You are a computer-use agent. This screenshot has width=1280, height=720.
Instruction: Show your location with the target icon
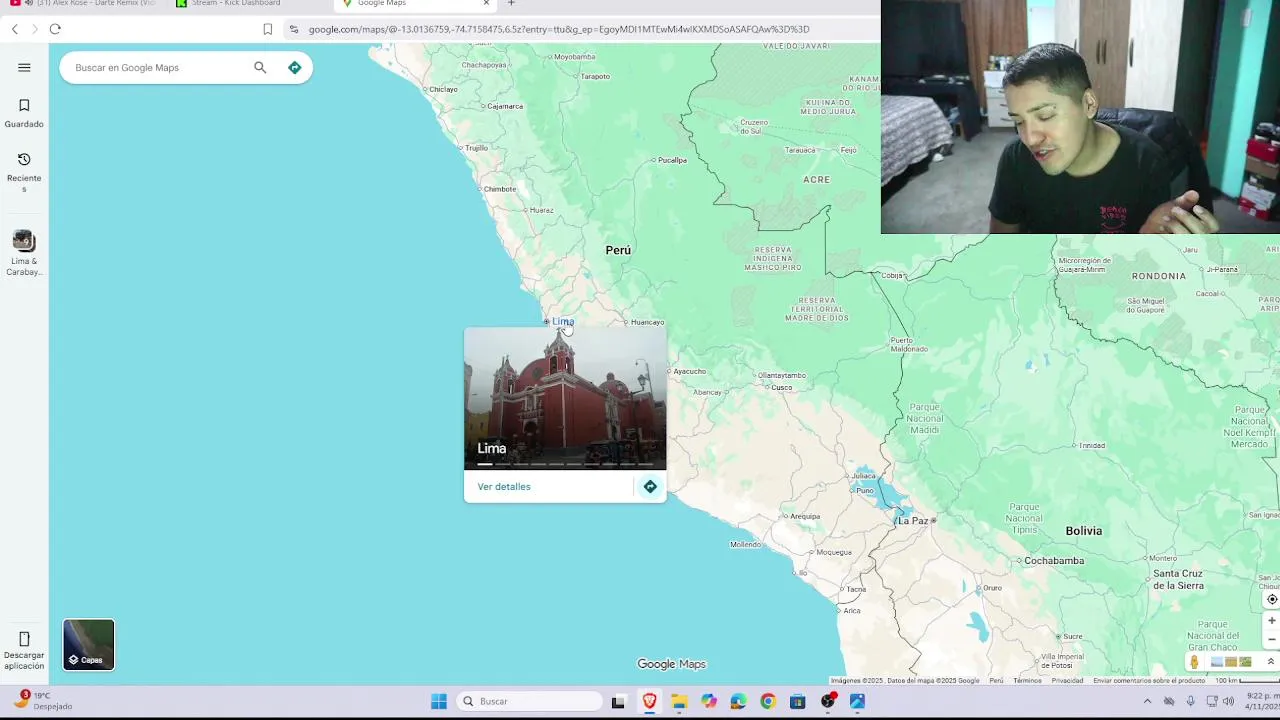click(x=1272, y=599)
